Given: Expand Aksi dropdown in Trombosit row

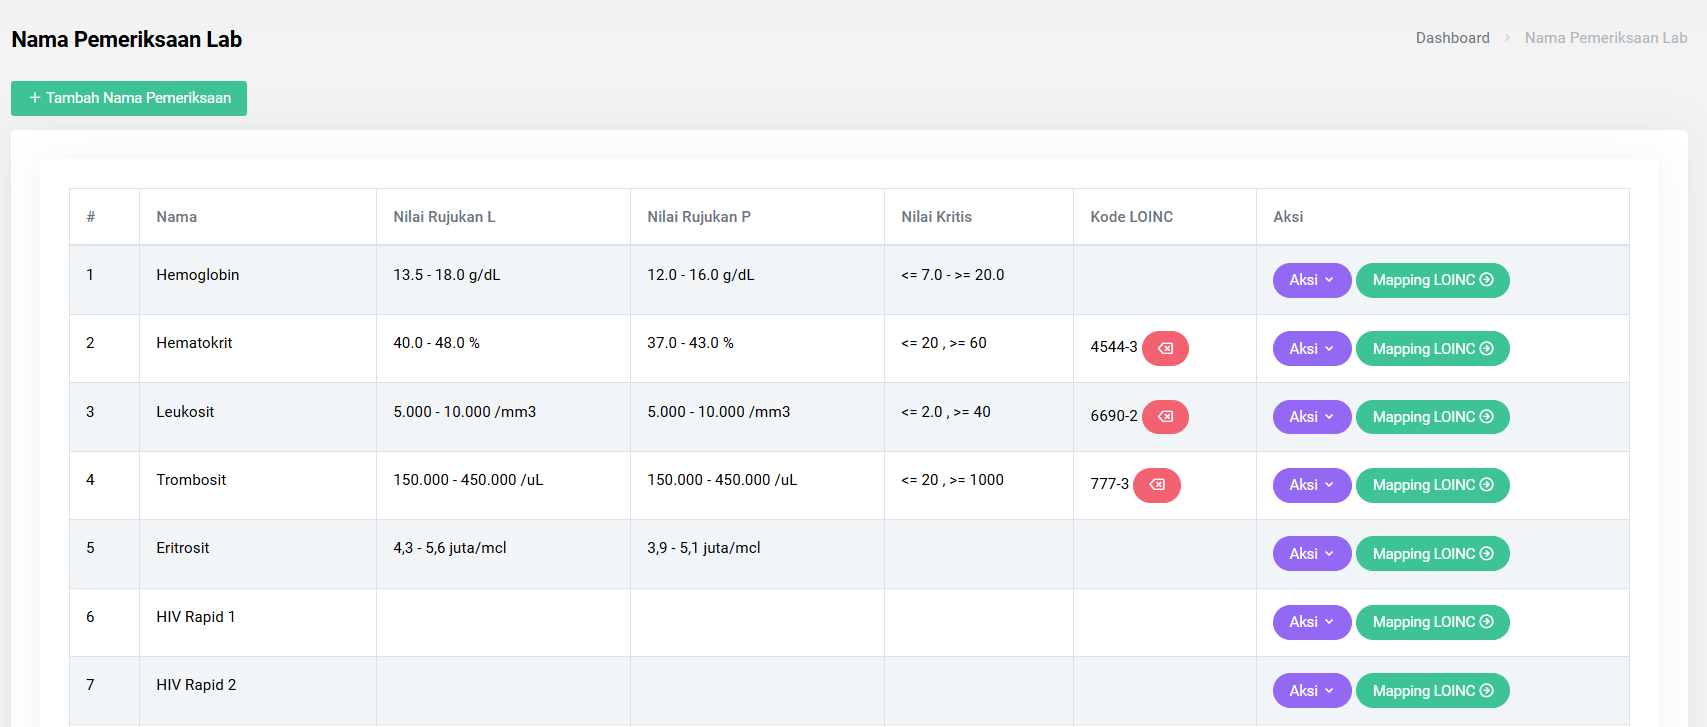Looking at the screenshot, I should pyautogui.click(x=1312, y=485).
